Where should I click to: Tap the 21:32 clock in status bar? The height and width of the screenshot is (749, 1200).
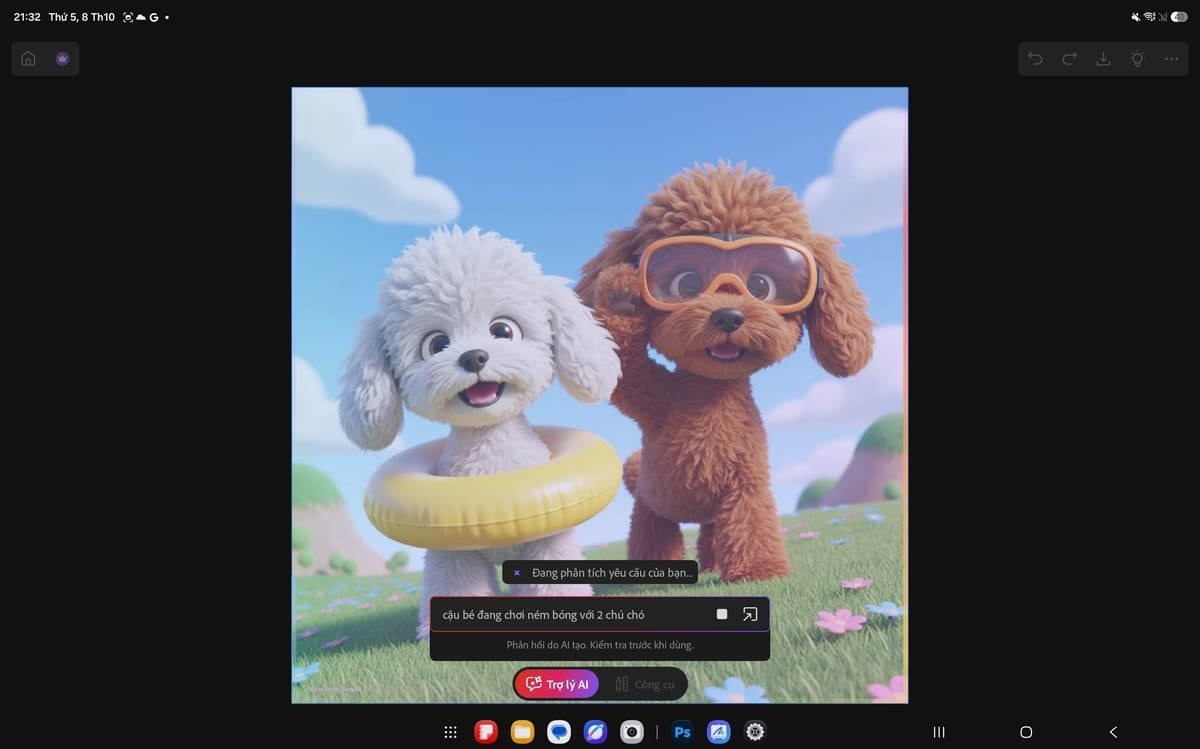pyautogui.click(x=27, y=17)
